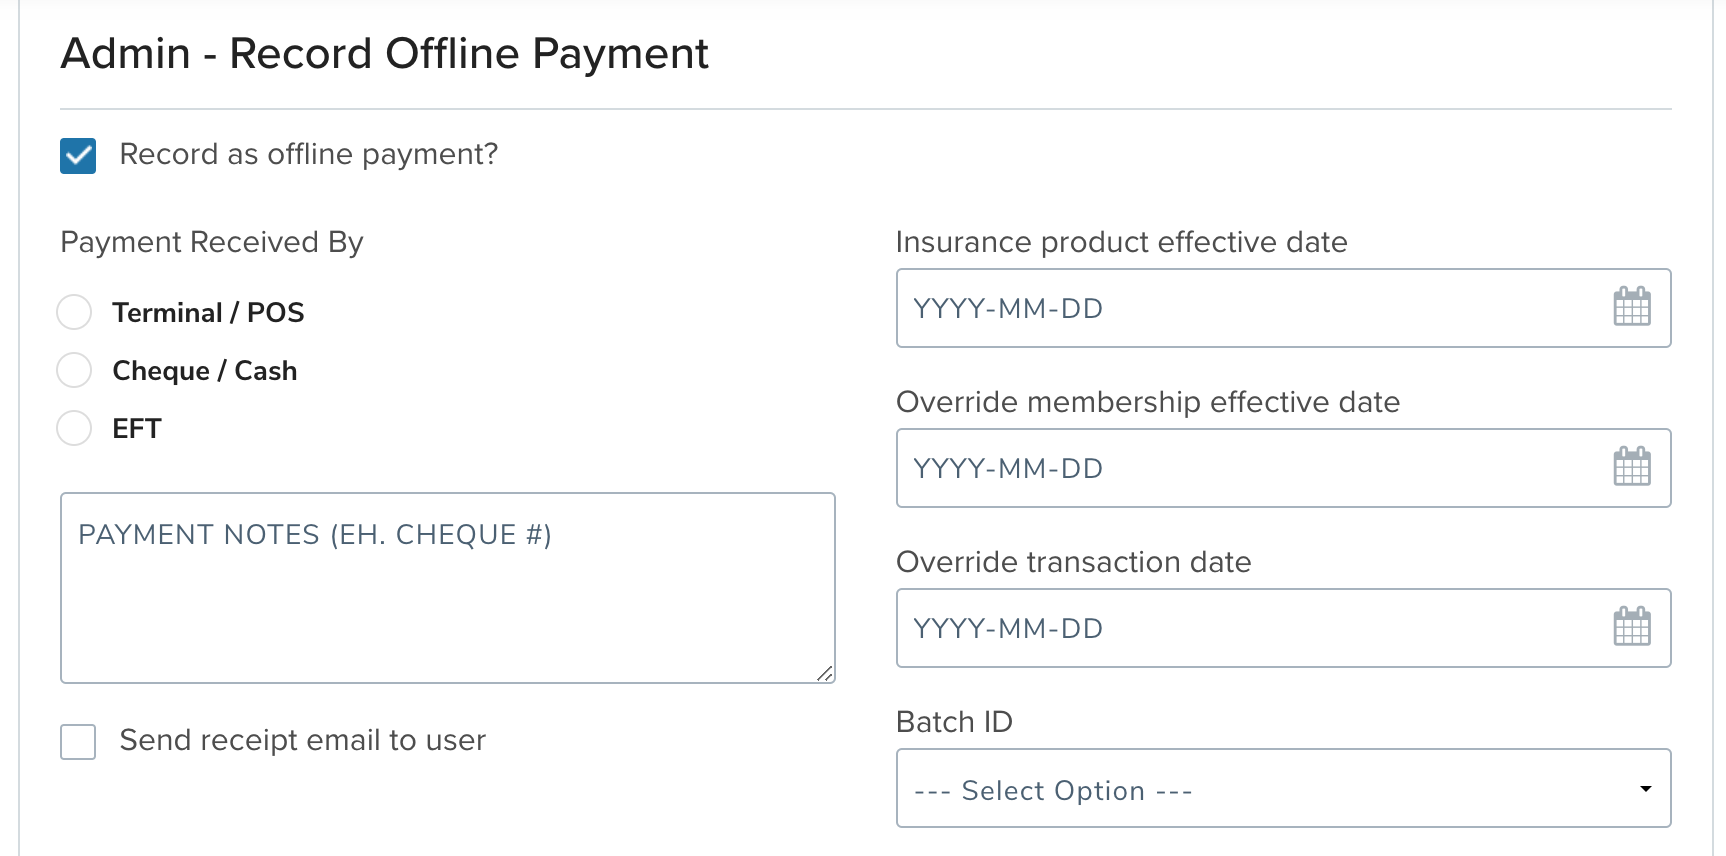Click 'Record as offline payment?' label
The image size is (1726, 856).
coord(308,154)
